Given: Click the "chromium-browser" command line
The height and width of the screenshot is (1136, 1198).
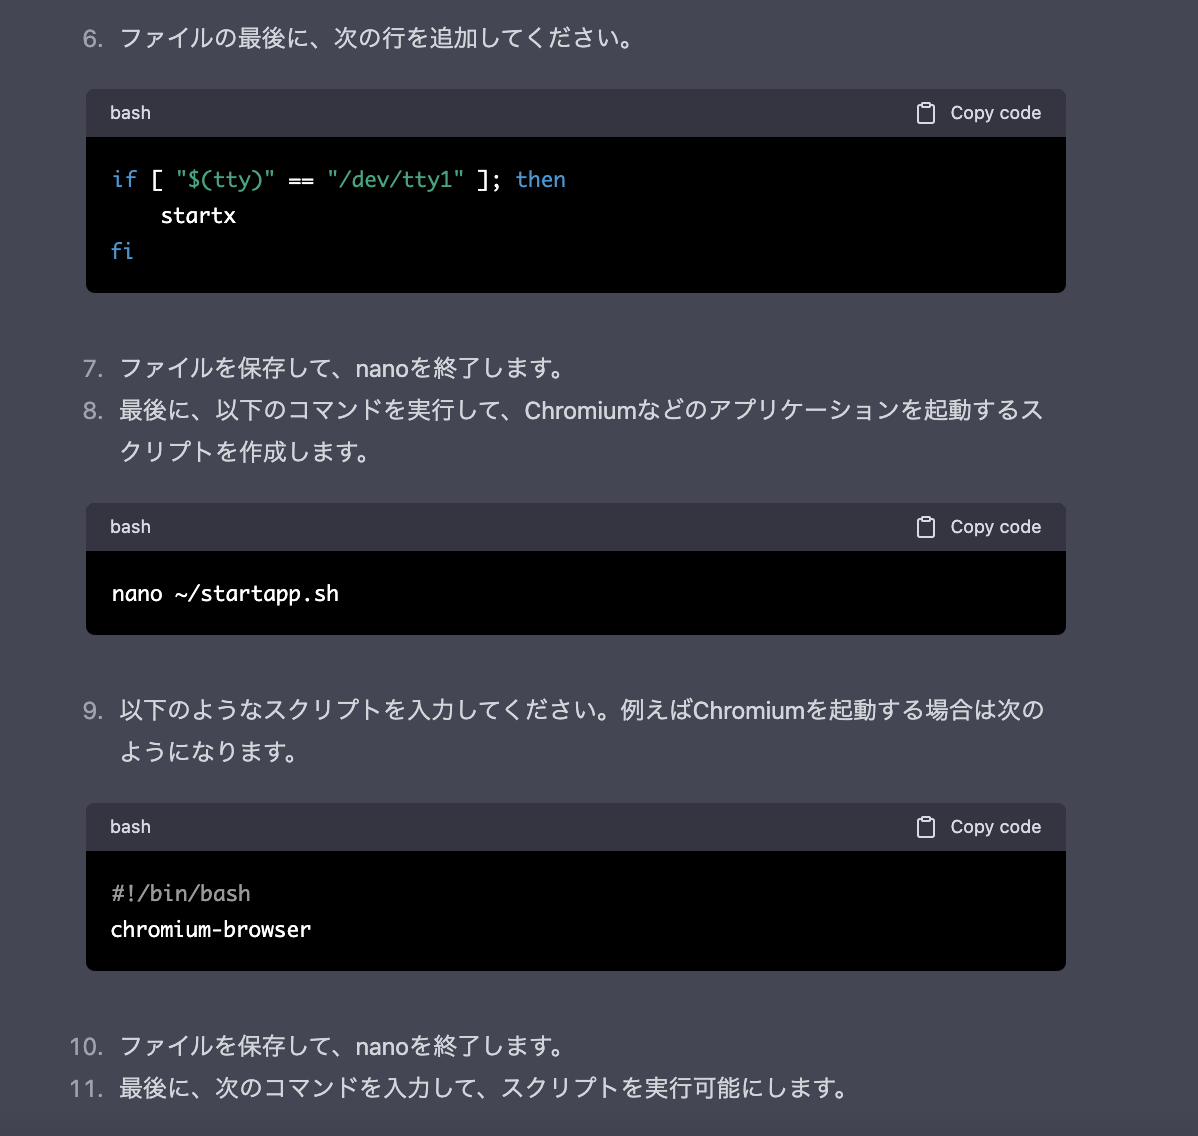Looking at the screenshot, I should (x=211, y=930).
